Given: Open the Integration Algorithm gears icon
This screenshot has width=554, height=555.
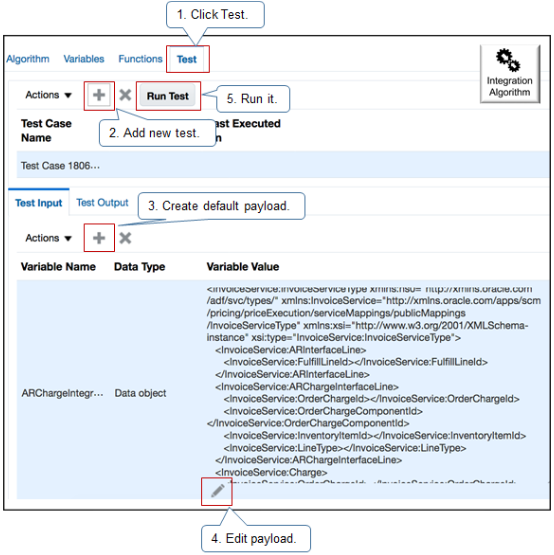Looking at the screenshot, I should 509,73.
